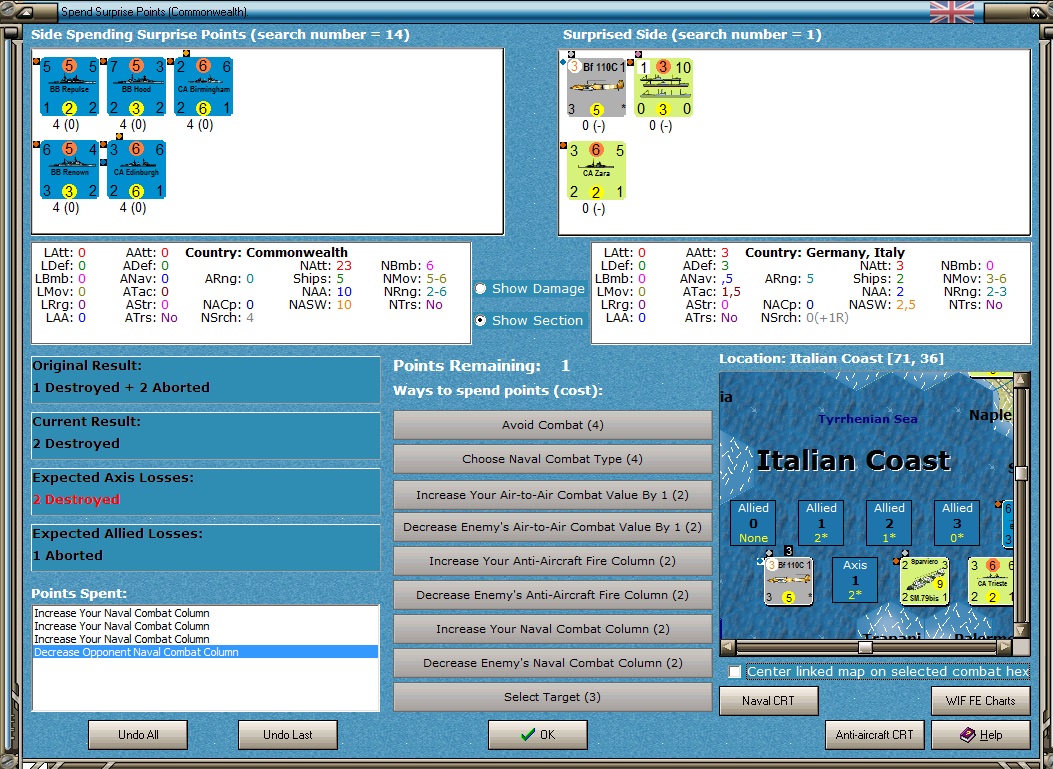The image size is (1053, 769).
Task: Click the Sparviero SM.79bis counter on map
Action: point(923,581)
